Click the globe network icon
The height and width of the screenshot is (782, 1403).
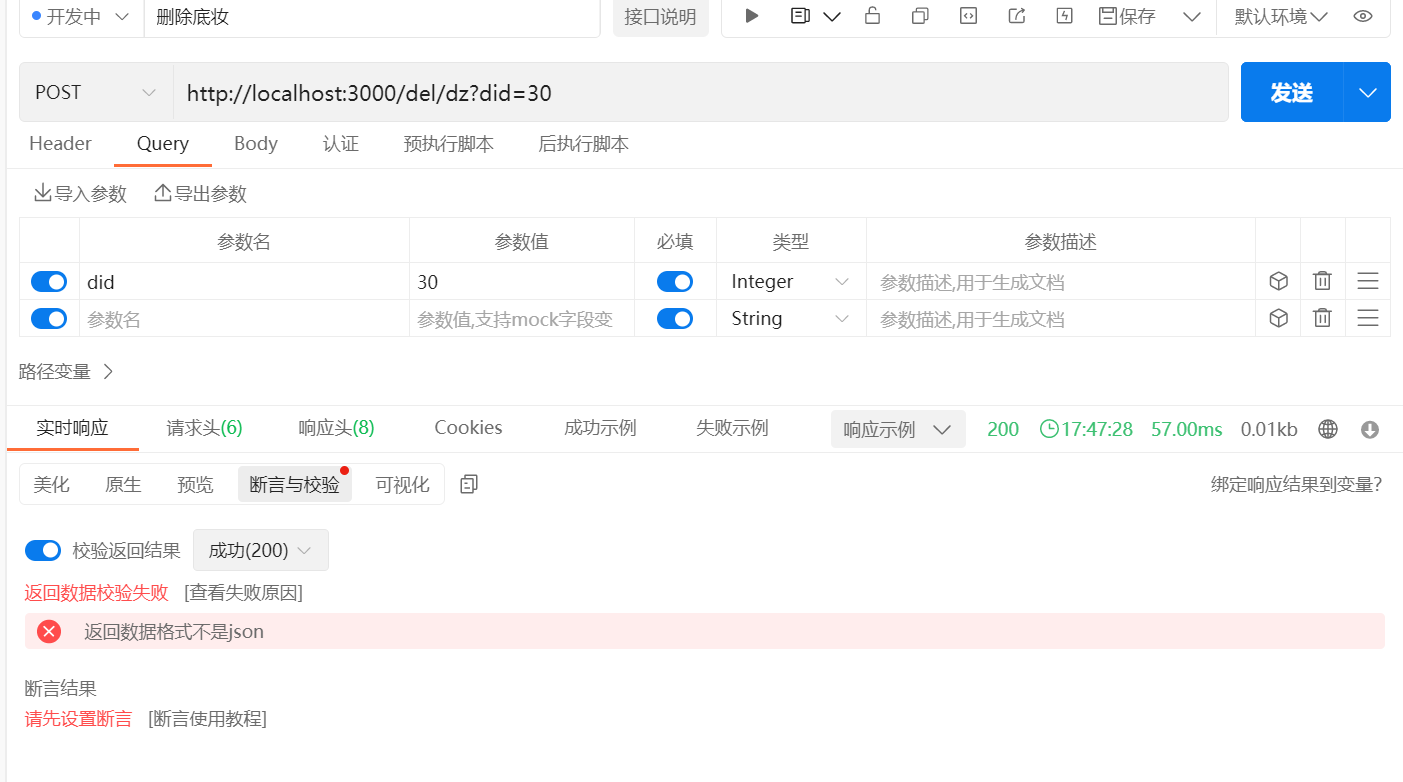coord(1328,429)
